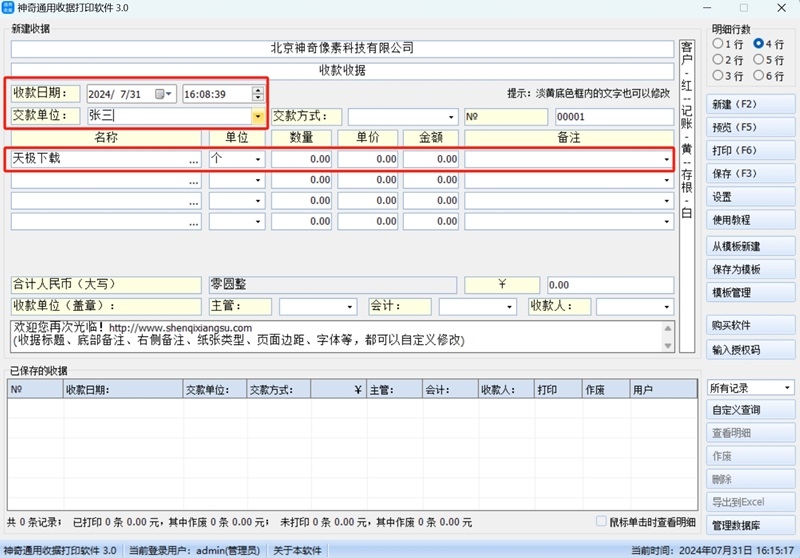Click 购买软件 button

coord(751,325)
